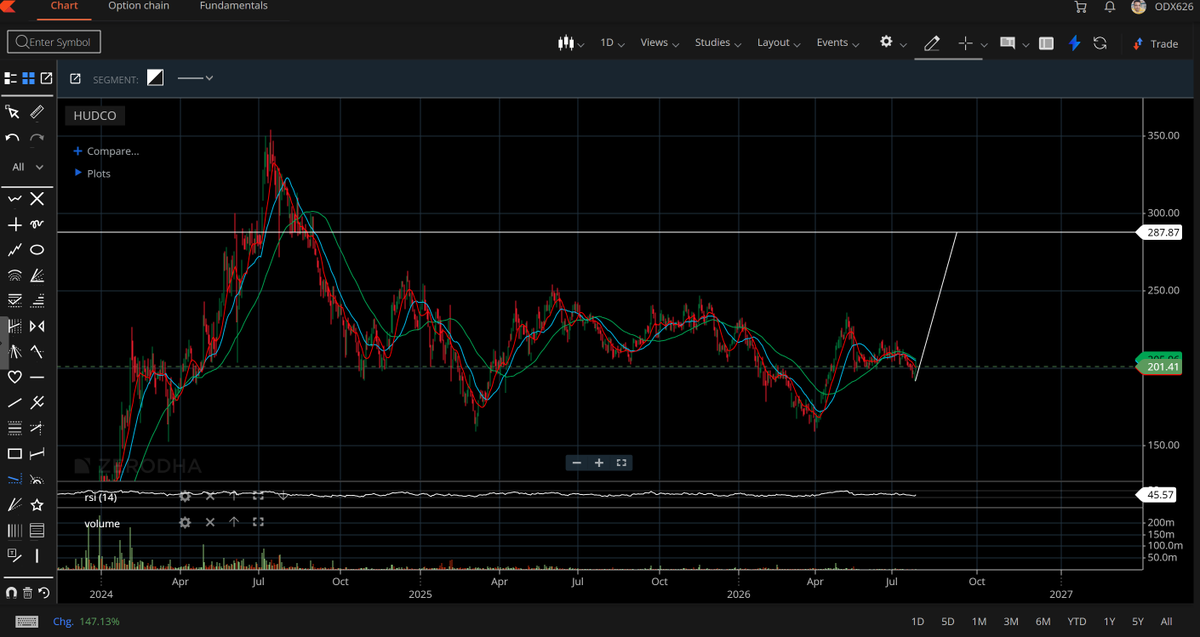Screen dimensions: 1200x637
Task: Select the vertical line tool
Action: [x=37, y=555]
